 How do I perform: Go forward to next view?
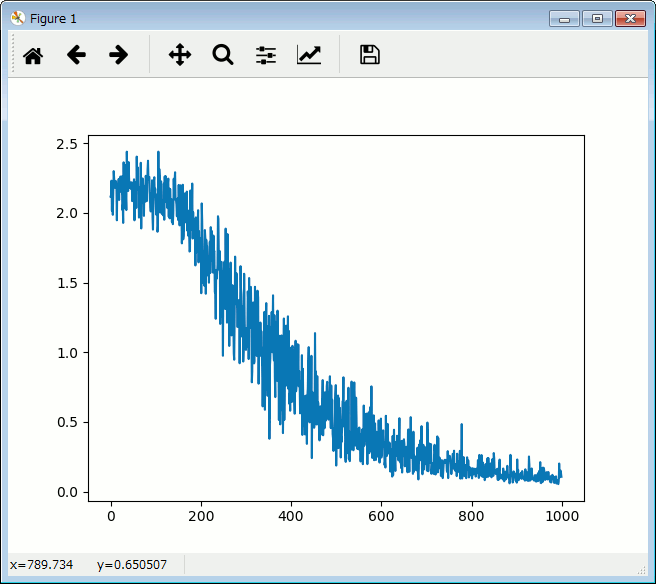coord(118,55)
